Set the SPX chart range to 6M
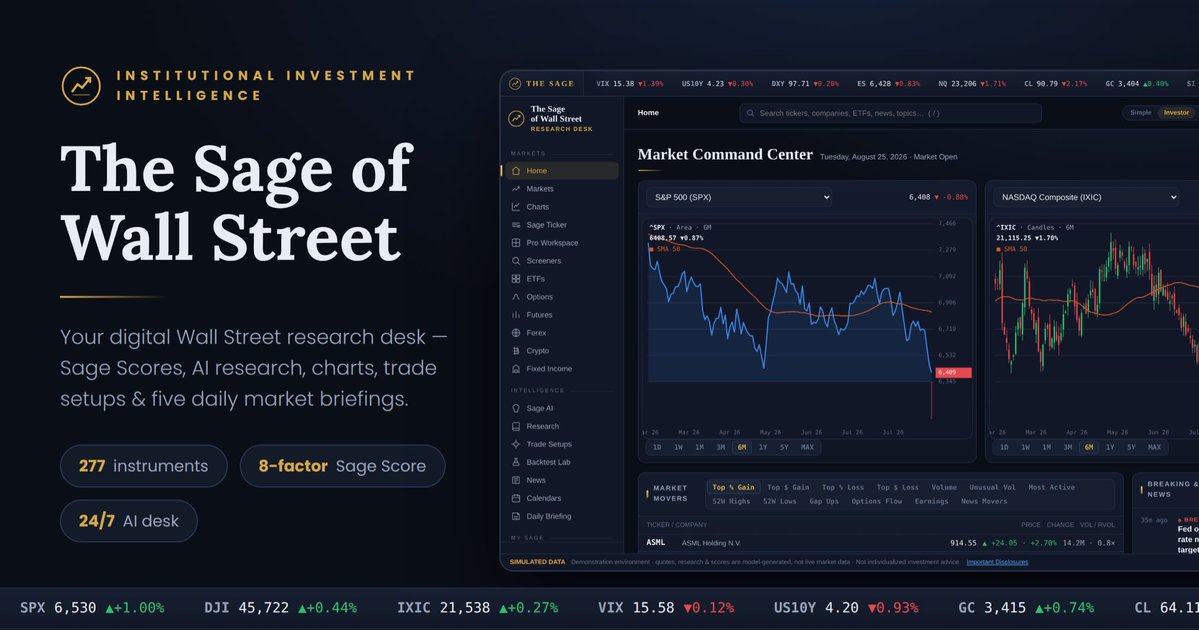Screen dimensions: 1199x630 (742, 447)
